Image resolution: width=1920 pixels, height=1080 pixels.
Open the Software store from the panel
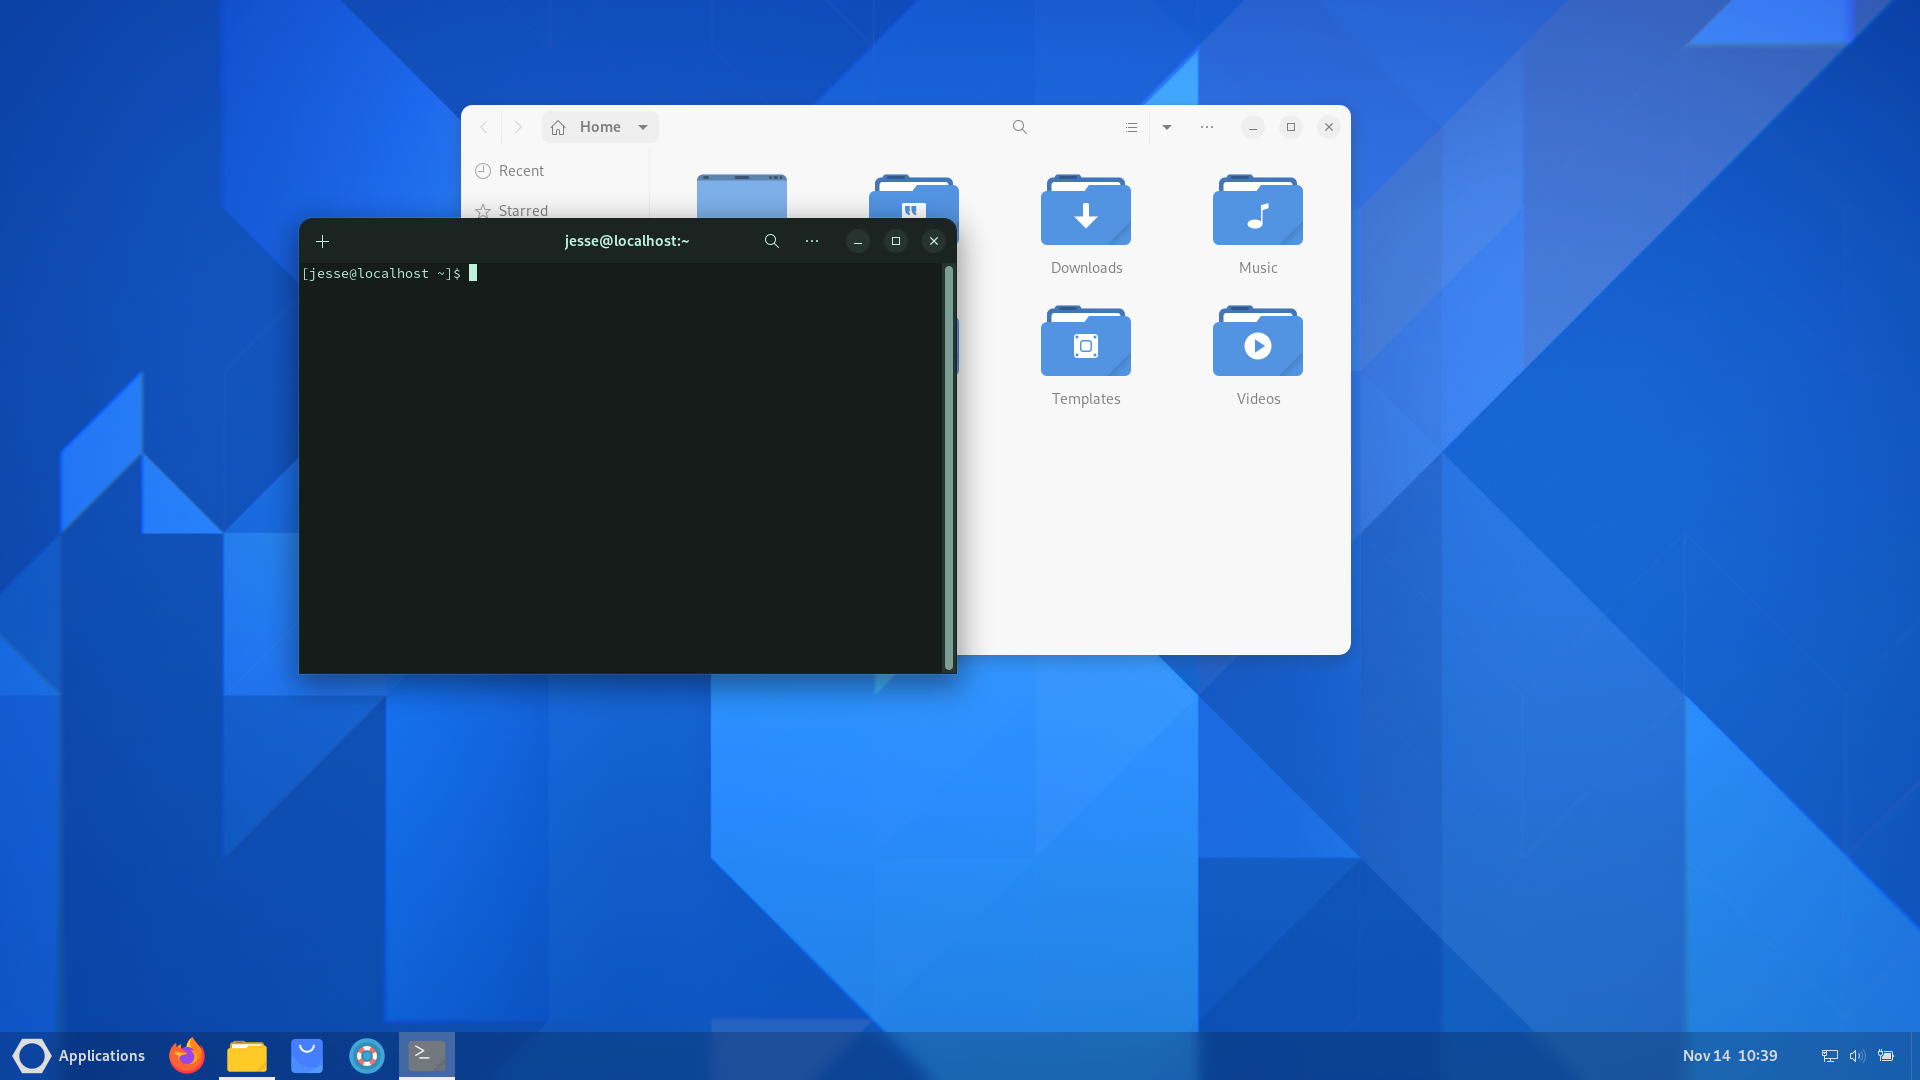[x=307, y=1056]
